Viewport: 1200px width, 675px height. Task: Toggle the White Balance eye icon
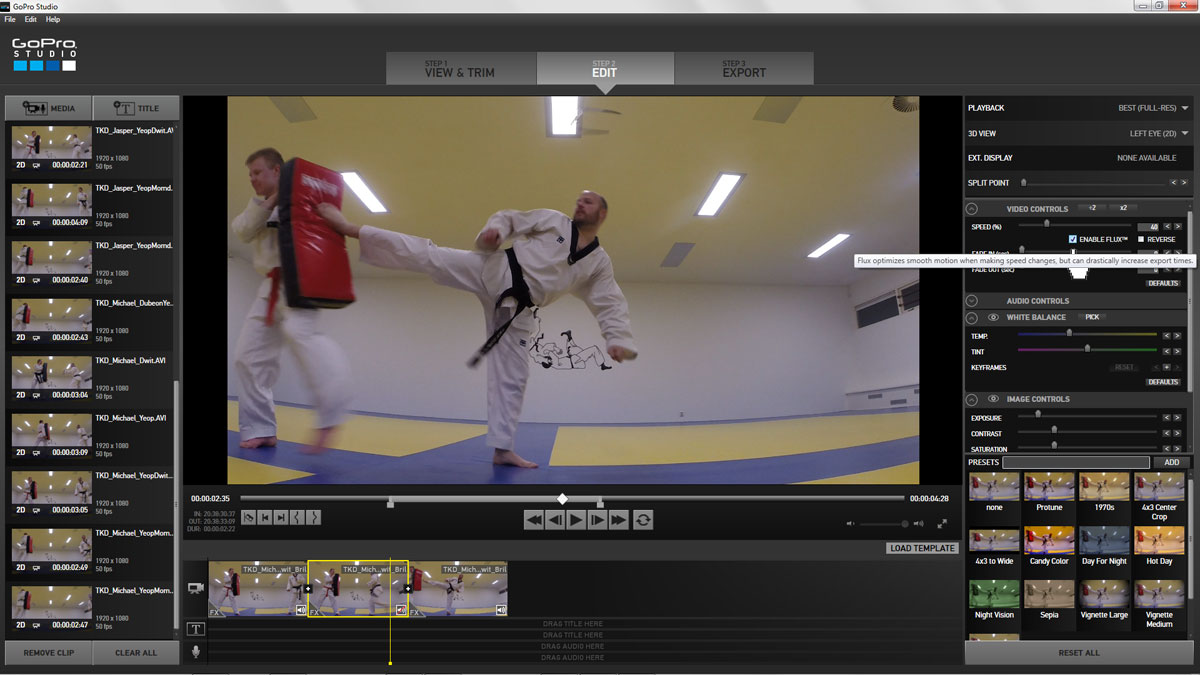pyautogui.click(x=993, y=317)
